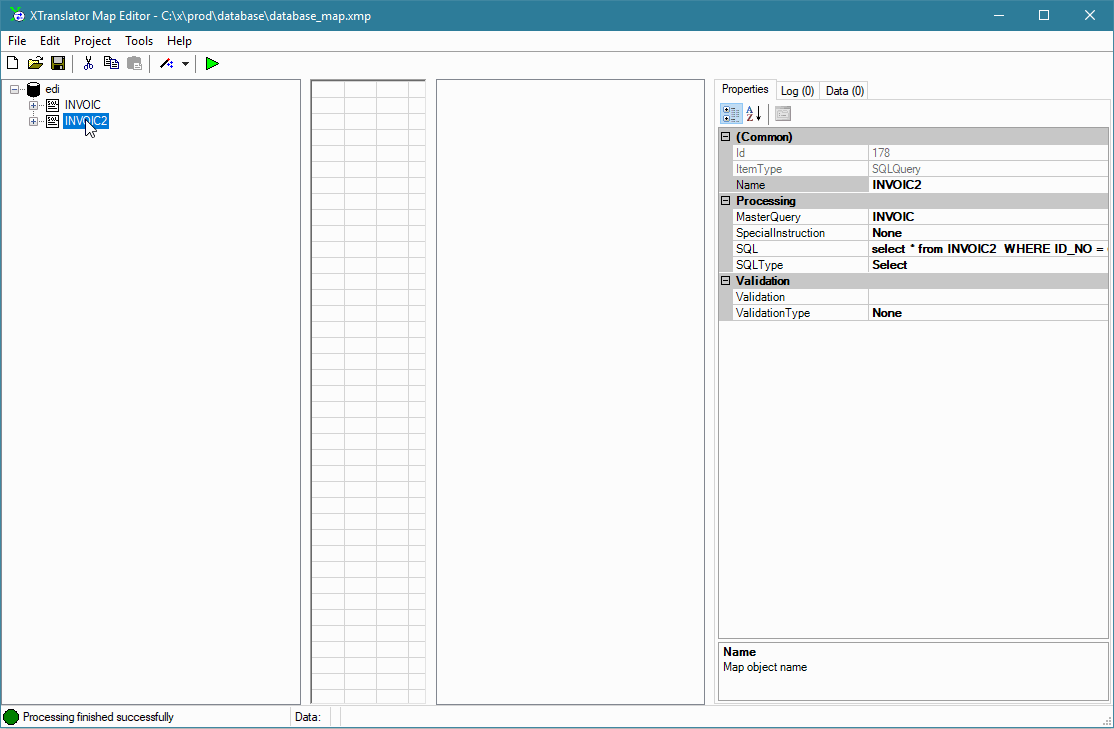Edit the SQL select statement value

(988, 249)
